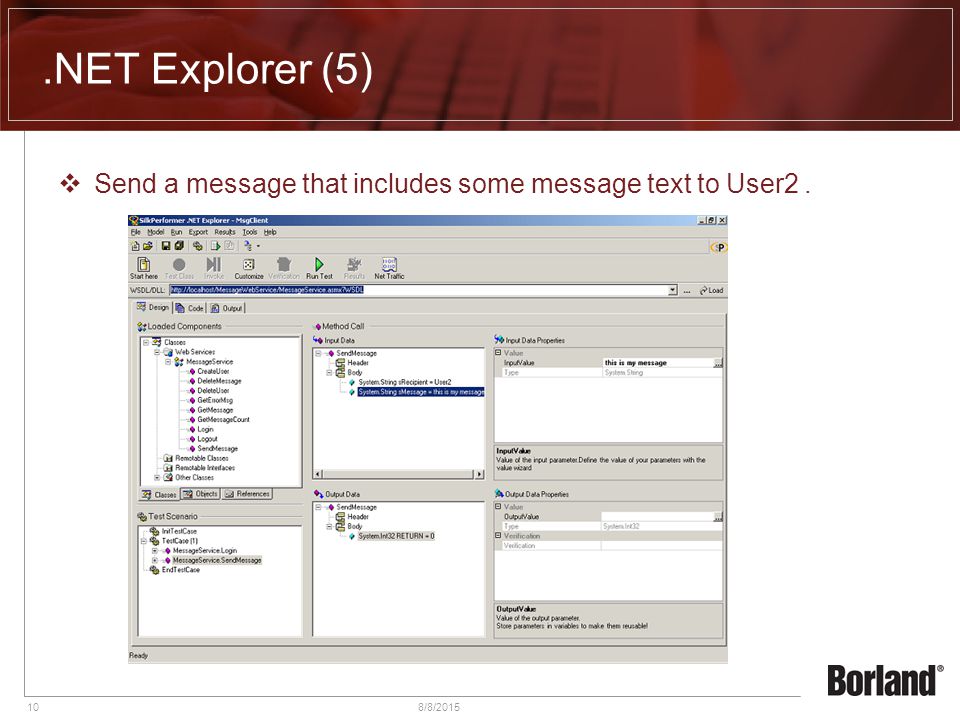Click the Save floppy disk icon

166,246
